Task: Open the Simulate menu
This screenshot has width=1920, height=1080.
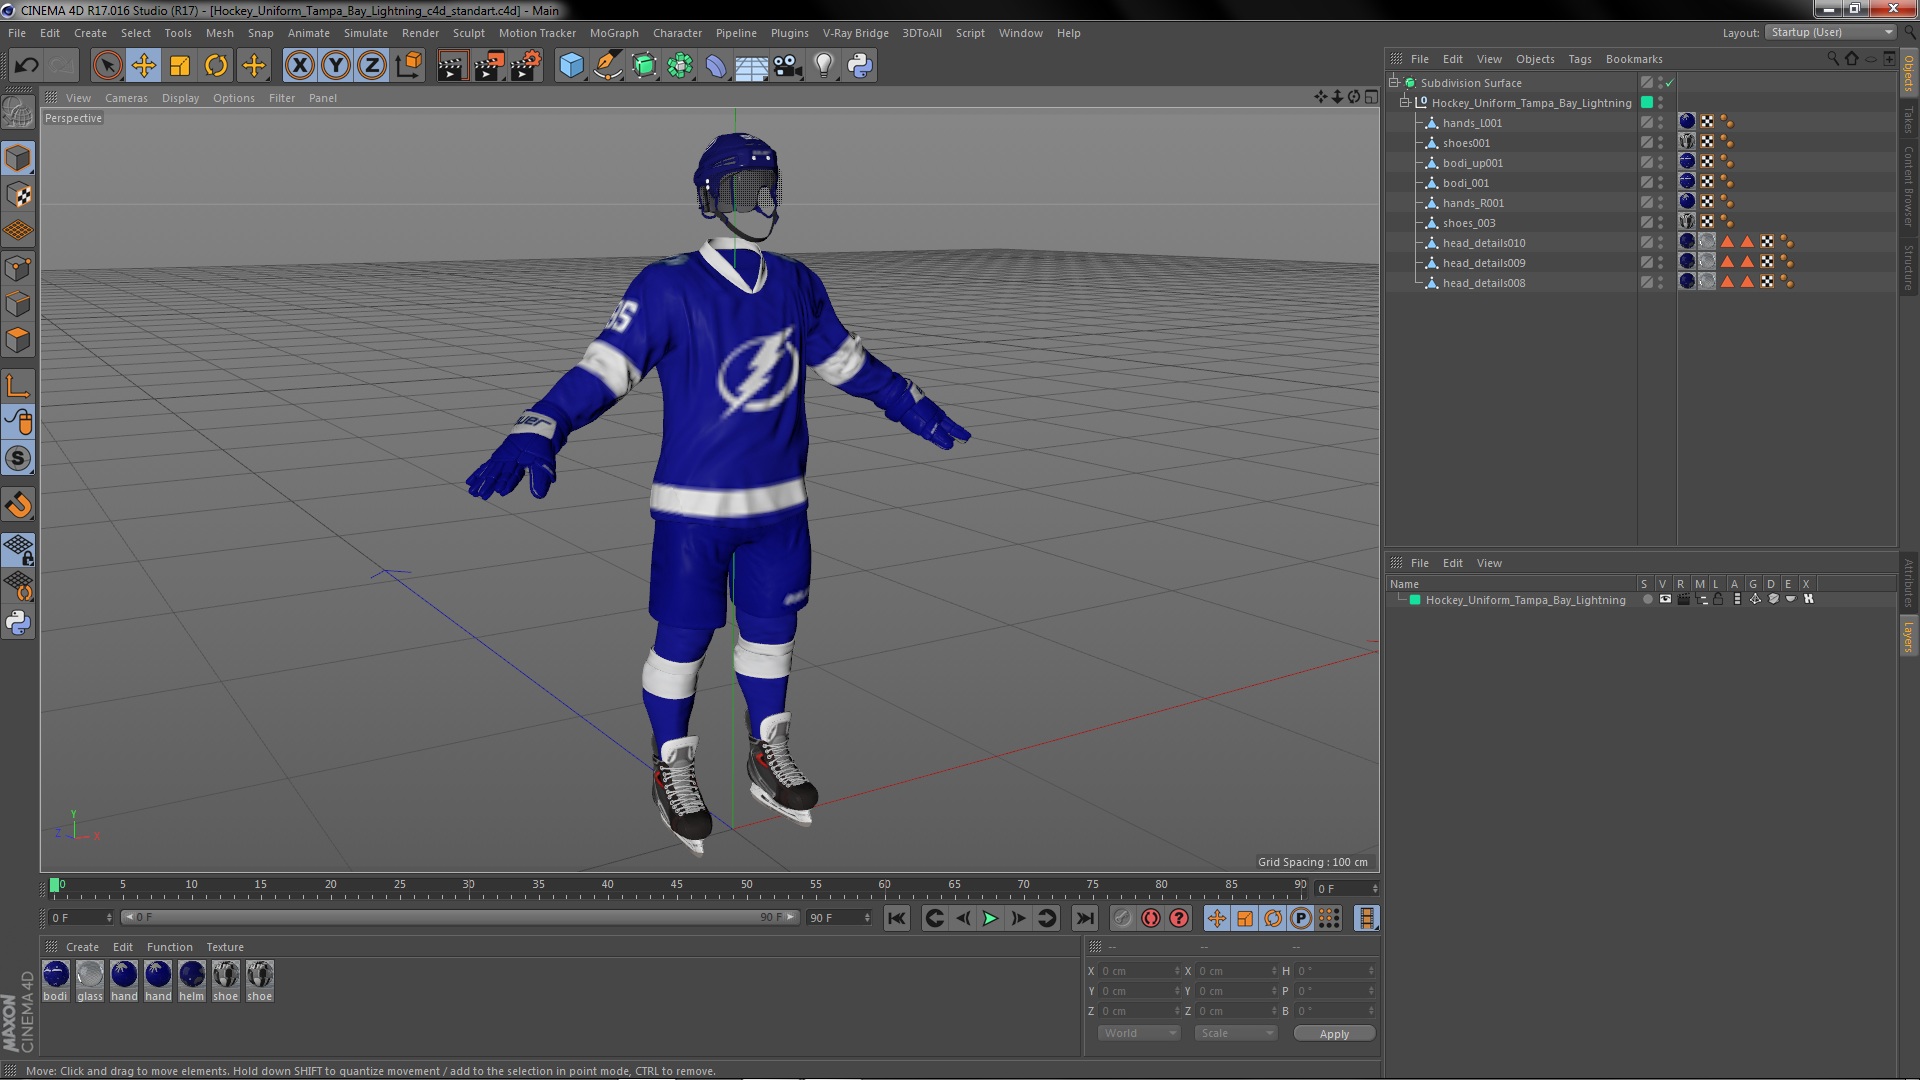Action: [366, 33]
